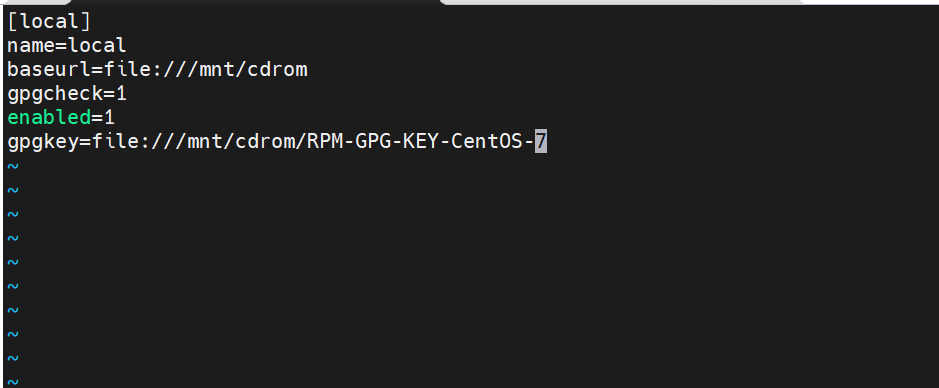Click the word cdrom in the gpgkey line
This screenshot has width=939, height=388.
[x=265, y=141]
